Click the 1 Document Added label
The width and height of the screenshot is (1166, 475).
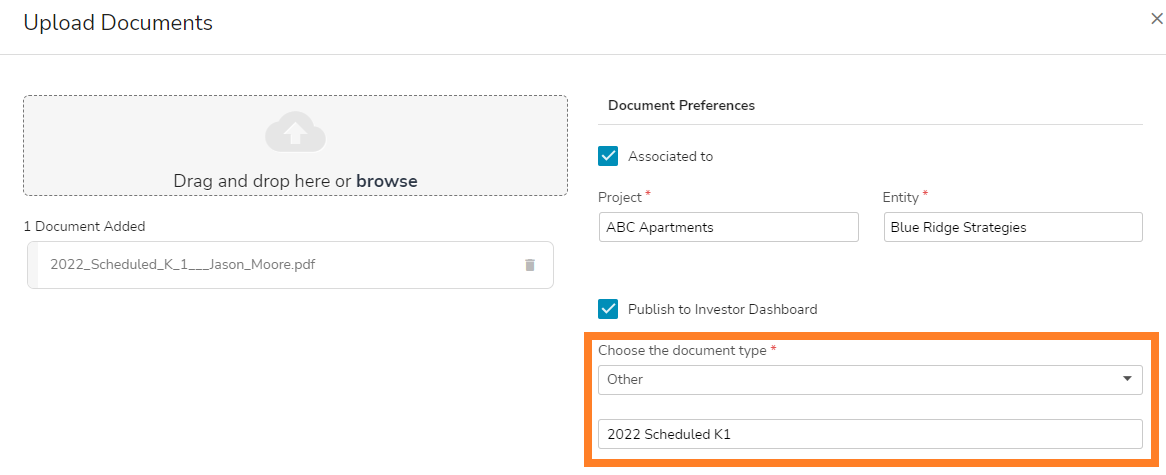[x=84, y=226]
